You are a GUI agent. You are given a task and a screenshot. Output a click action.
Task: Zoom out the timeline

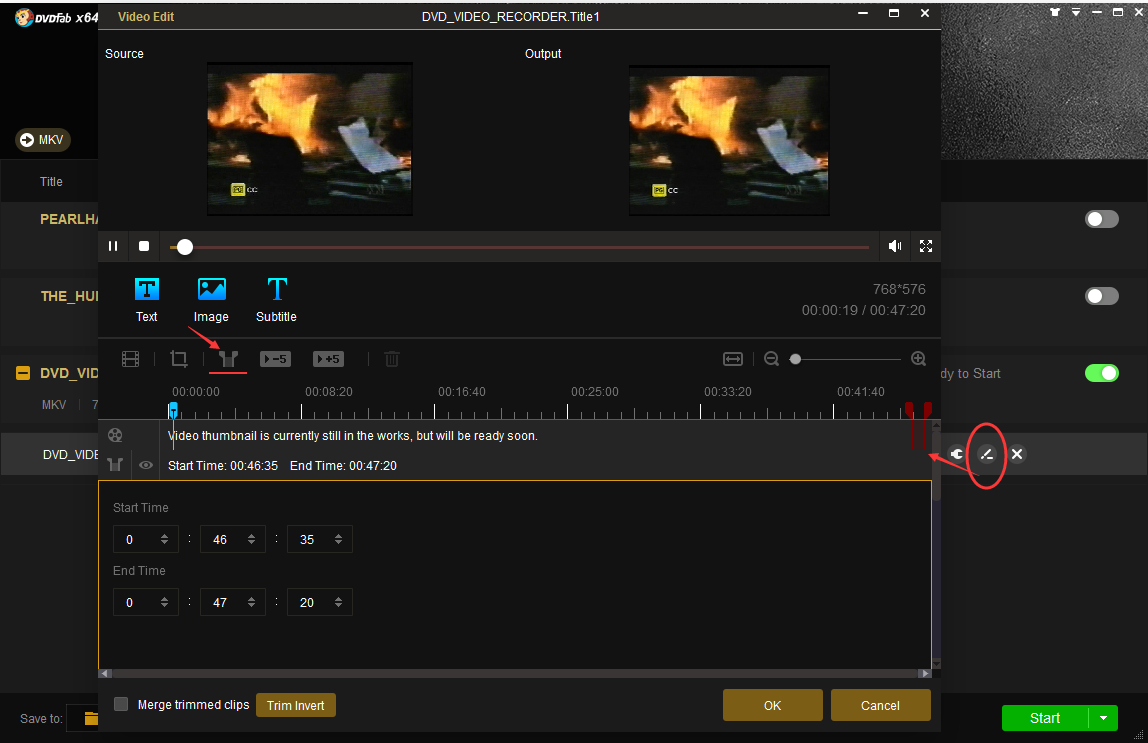771,359
